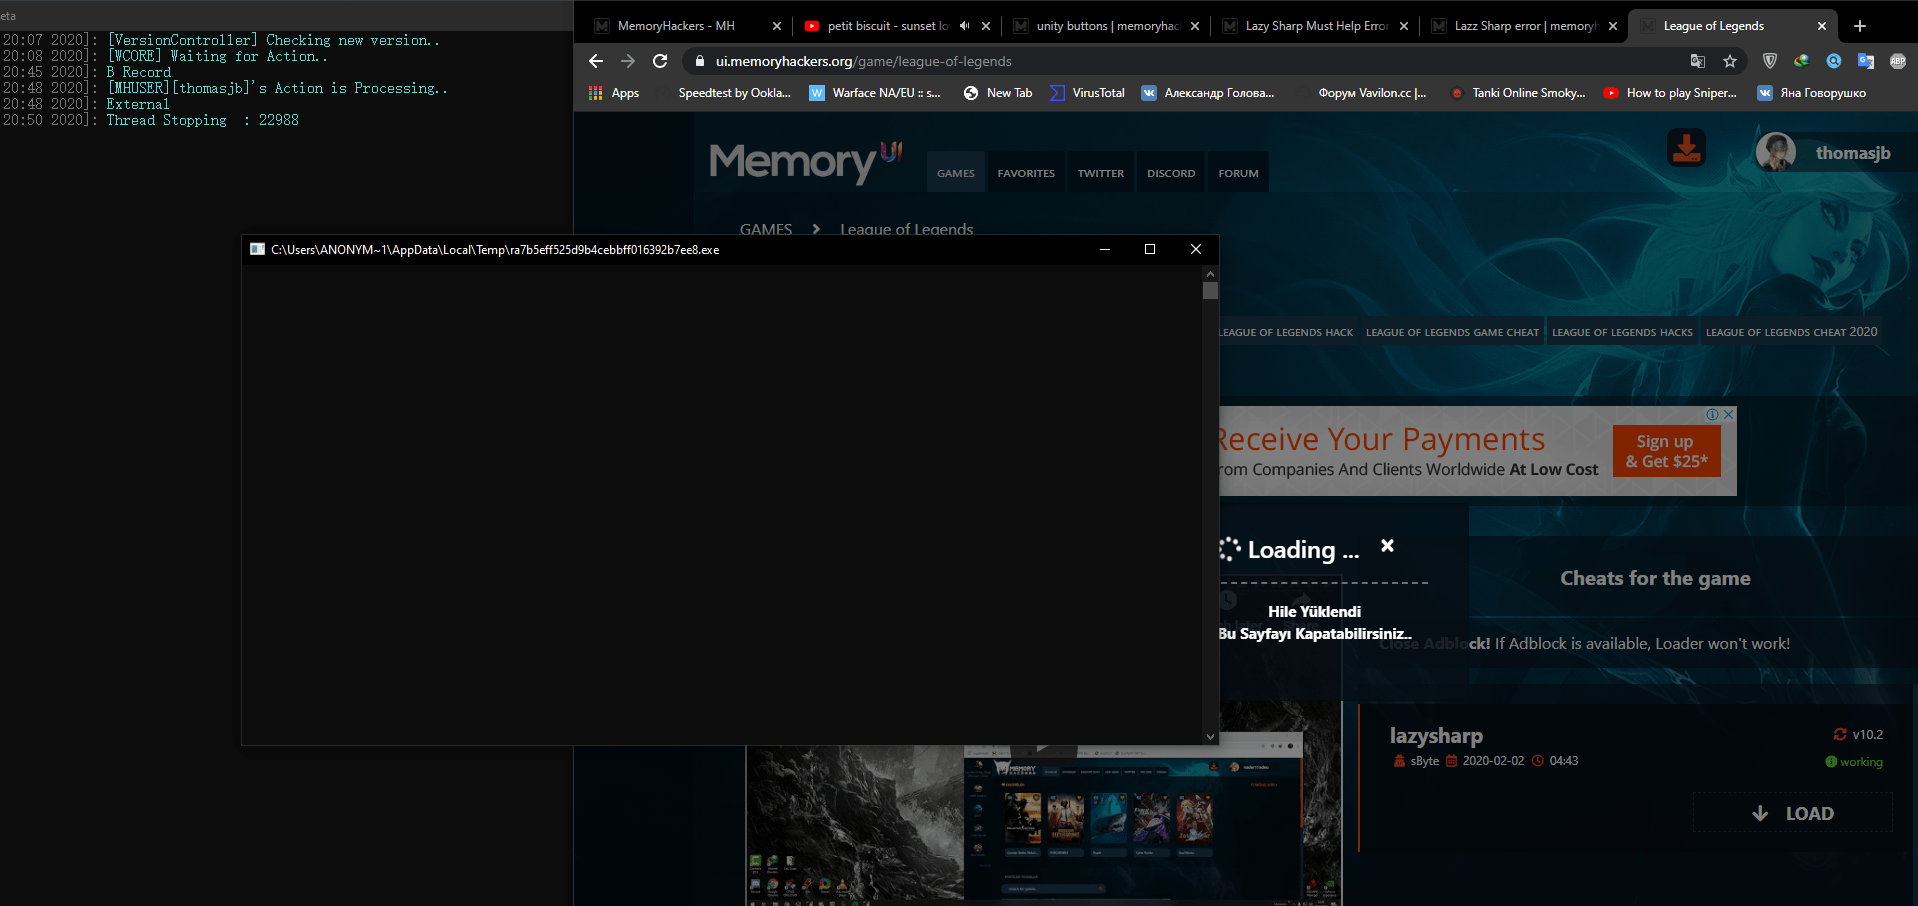Close the MemoryHackers - MH tab

pos(777,26)
